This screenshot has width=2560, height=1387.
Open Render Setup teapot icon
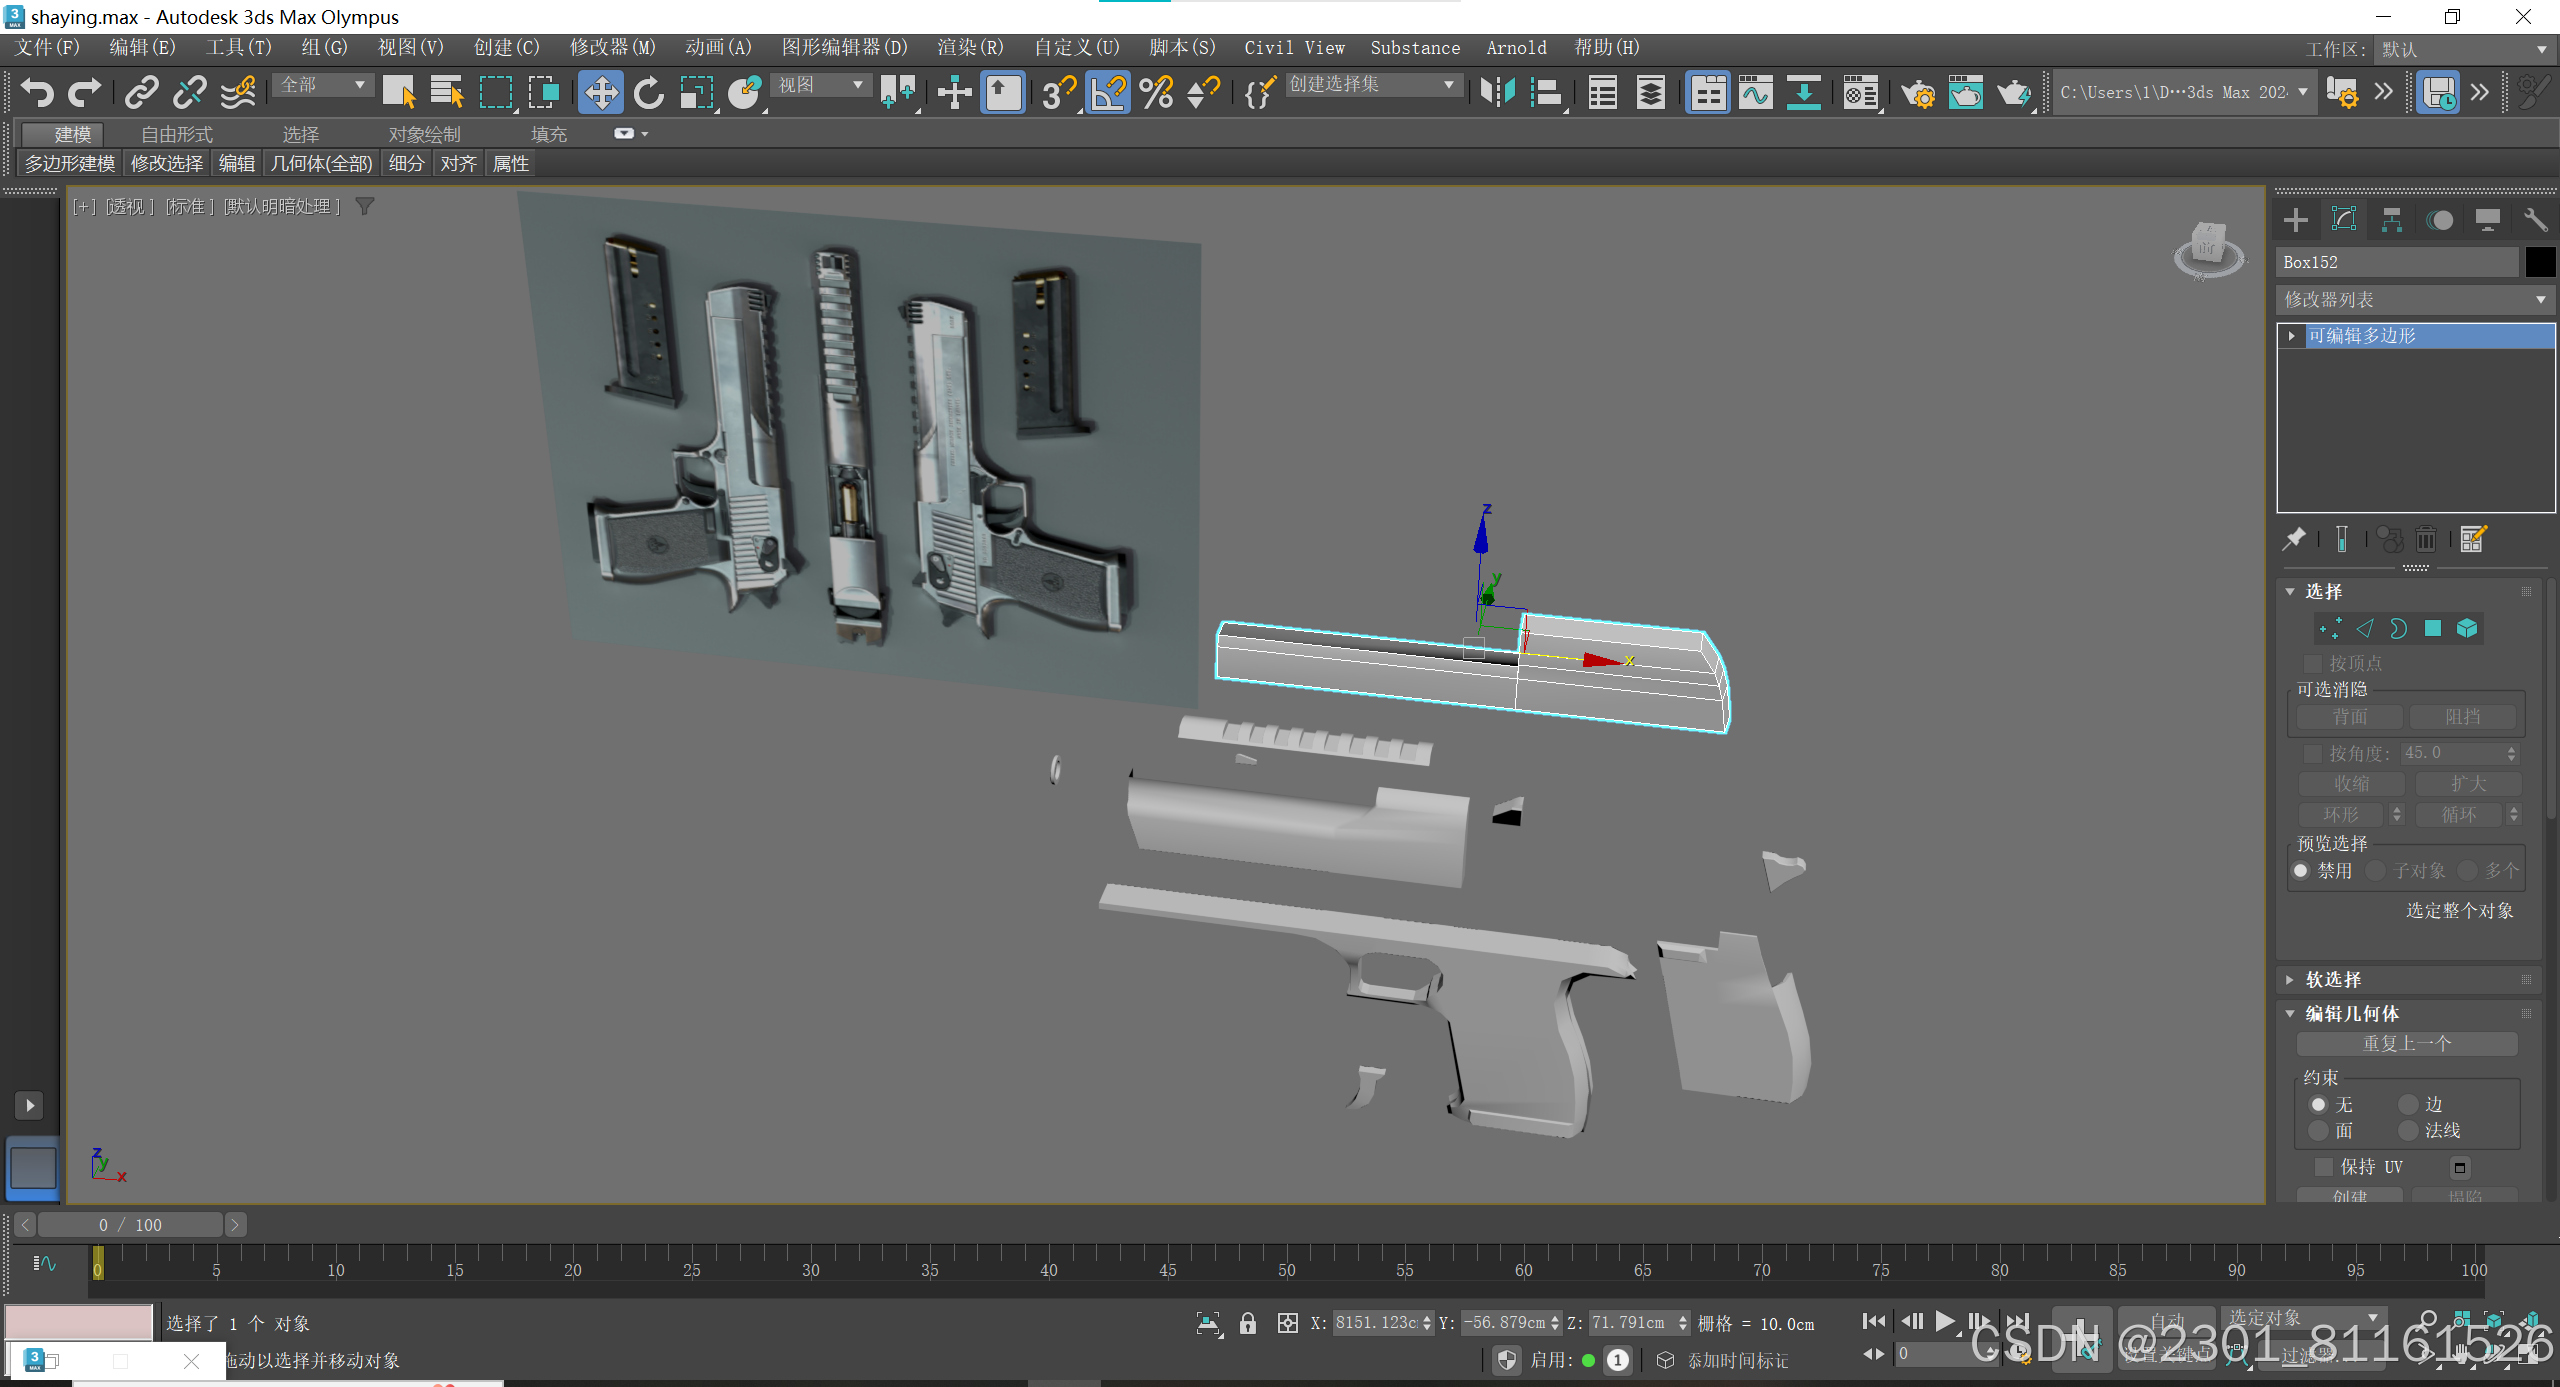point(1917,93)
